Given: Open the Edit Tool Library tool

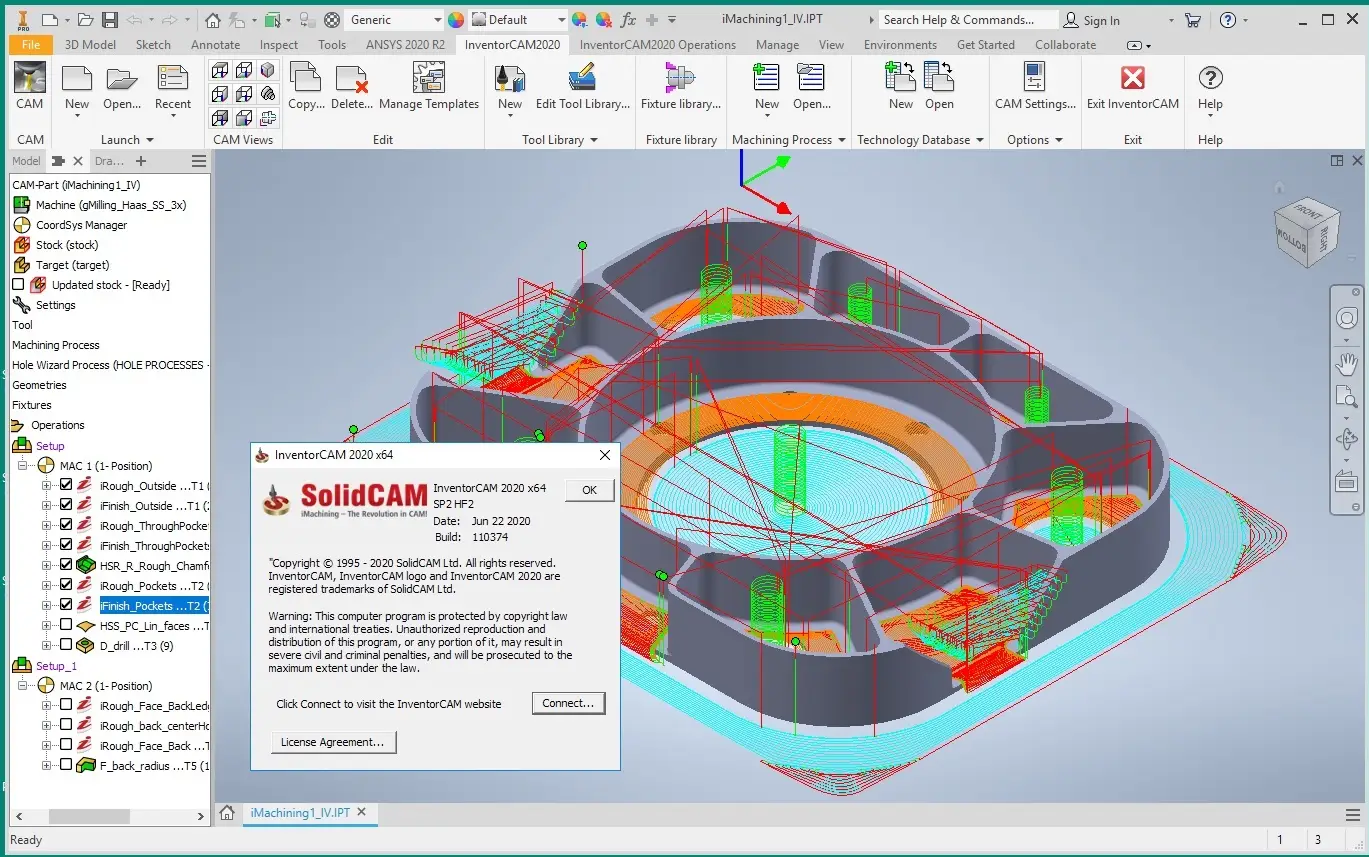Looking at the screenshot, I should coord(582,87).
